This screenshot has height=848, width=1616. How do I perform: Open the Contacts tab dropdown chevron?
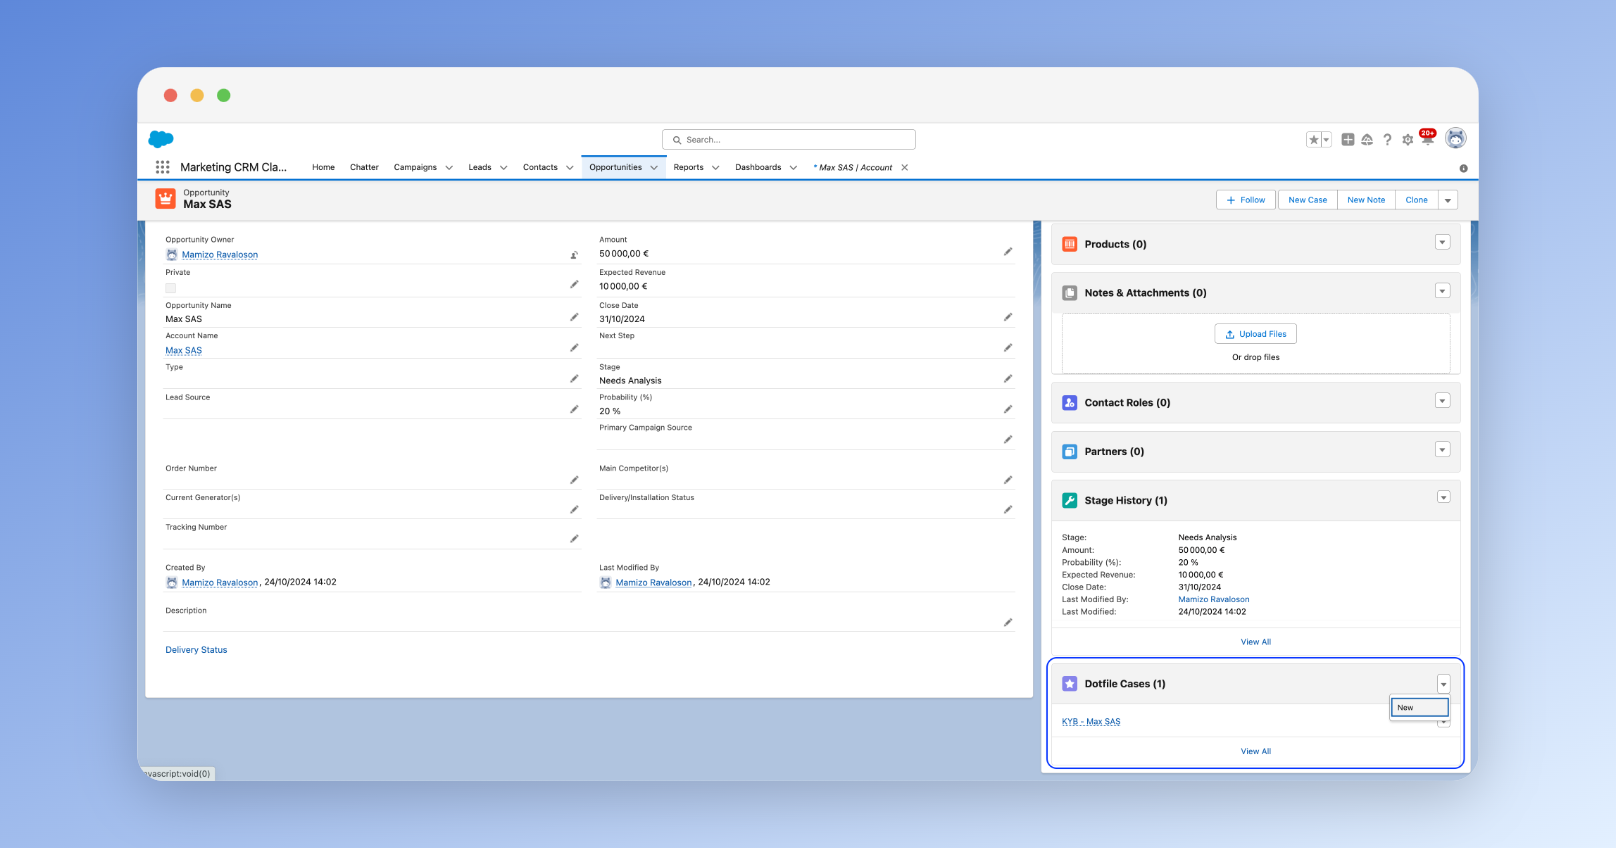(x=570, y=168)
